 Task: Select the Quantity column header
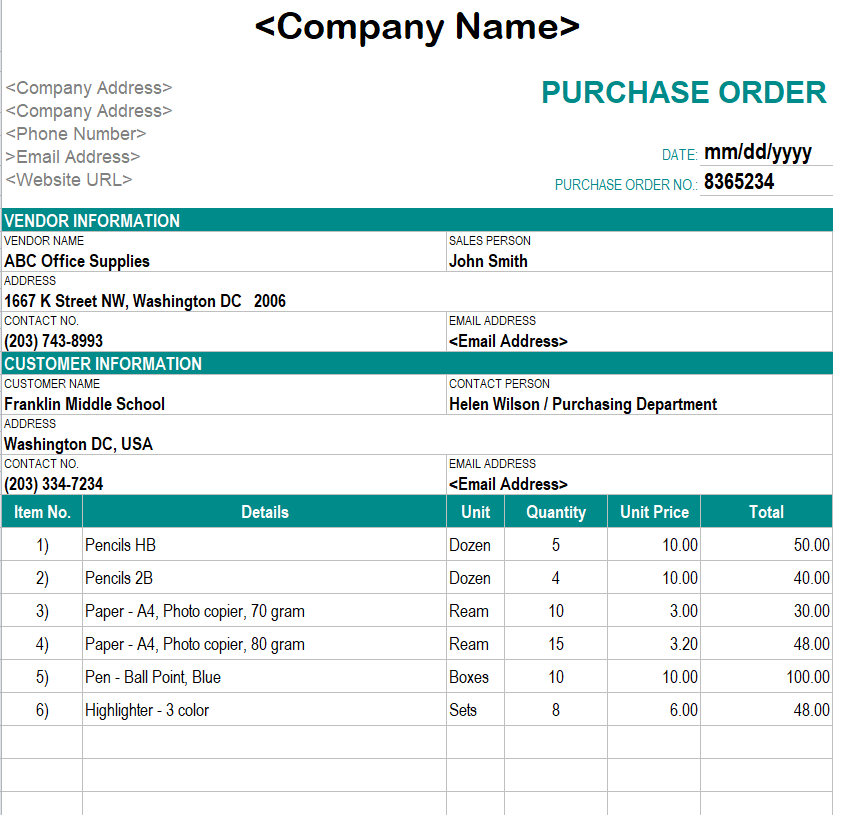[556, 512]
